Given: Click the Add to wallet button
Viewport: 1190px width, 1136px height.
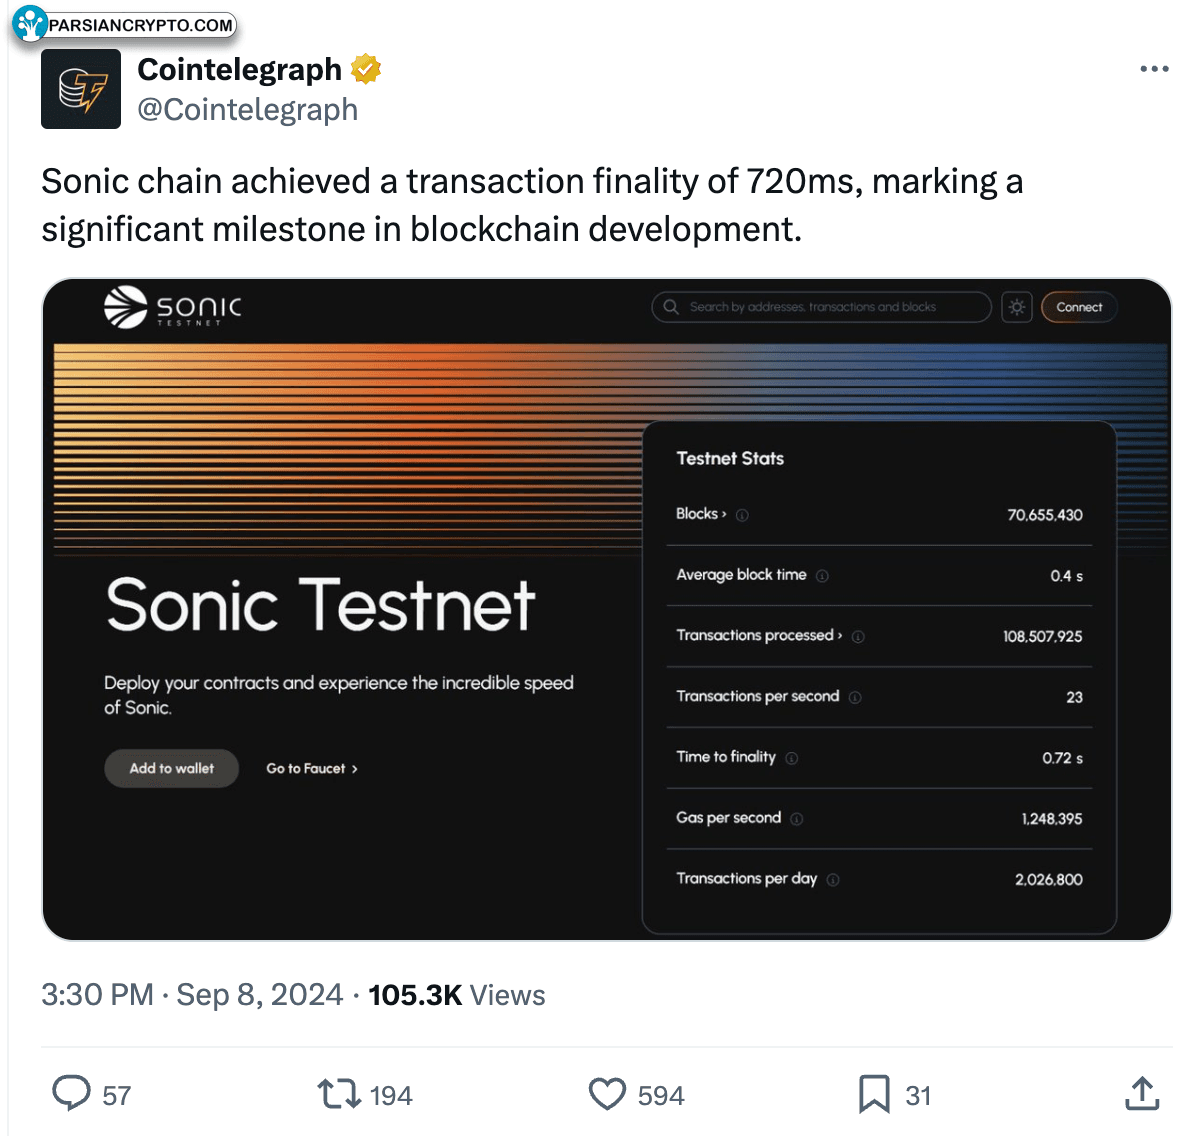Looking at the screenshot, I should [x=171, y=768].
